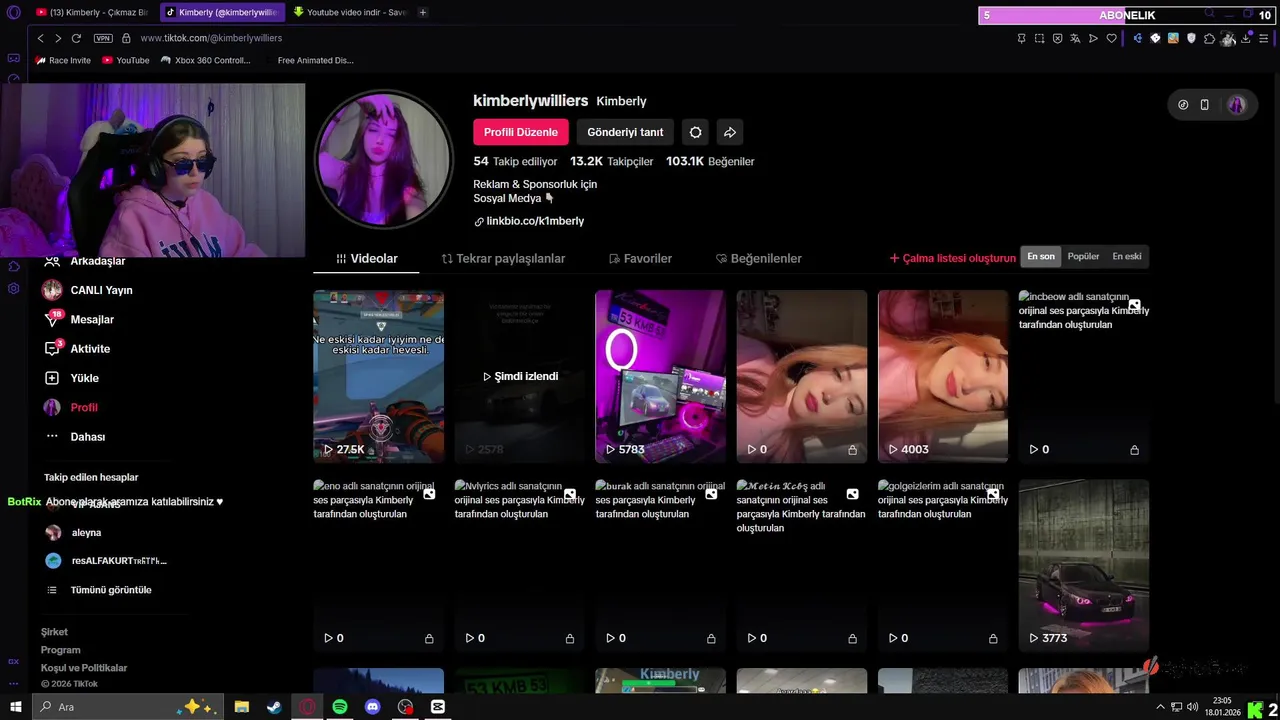Open the video with 5783 views
Image resolution: width=1280 pixels, height=720 pixels.
[x=660, y=376]
